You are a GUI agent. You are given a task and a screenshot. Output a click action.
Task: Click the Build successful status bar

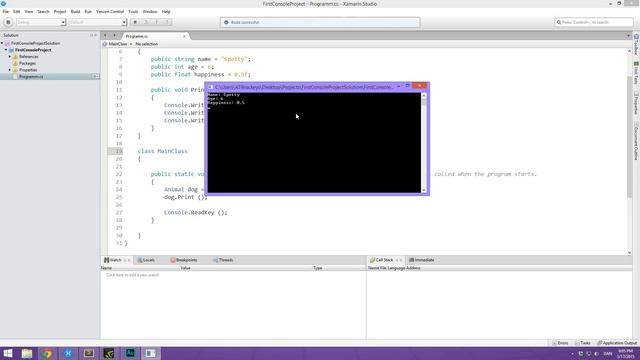[x=320, y=22]
